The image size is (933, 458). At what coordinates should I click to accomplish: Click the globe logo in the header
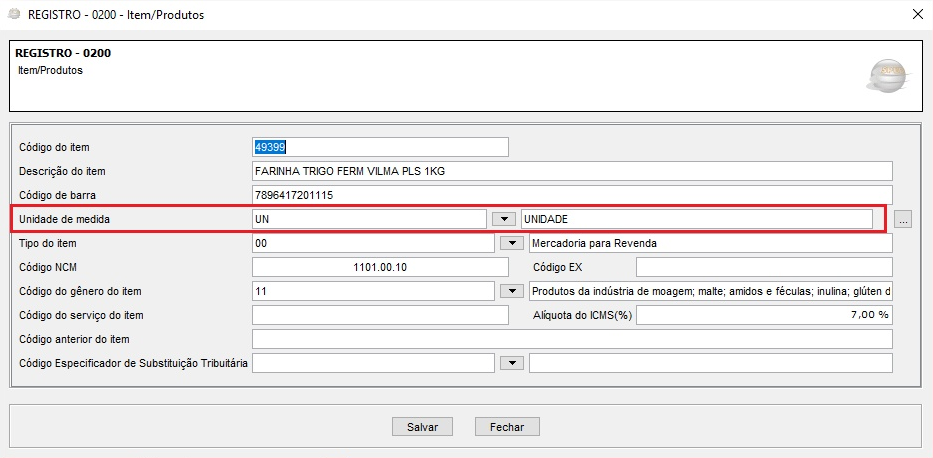[887, 77]
